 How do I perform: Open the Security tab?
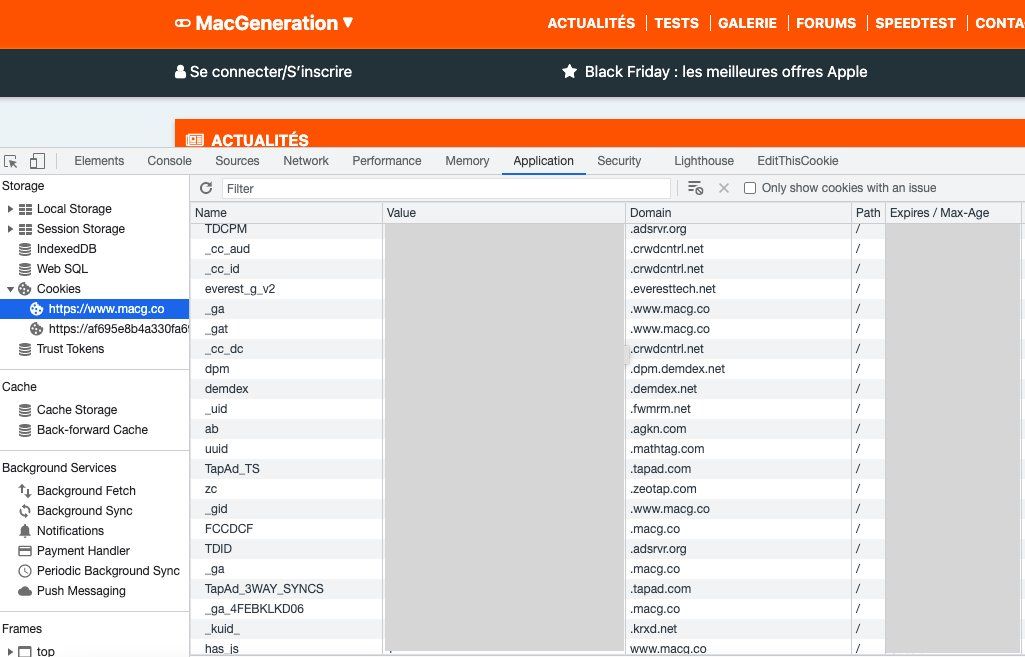[619, 161]
